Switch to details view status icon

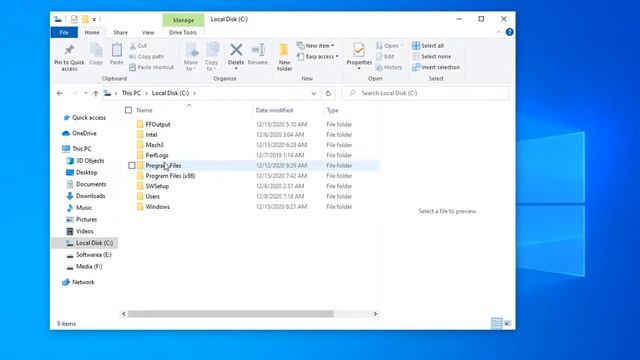(497, 323)
